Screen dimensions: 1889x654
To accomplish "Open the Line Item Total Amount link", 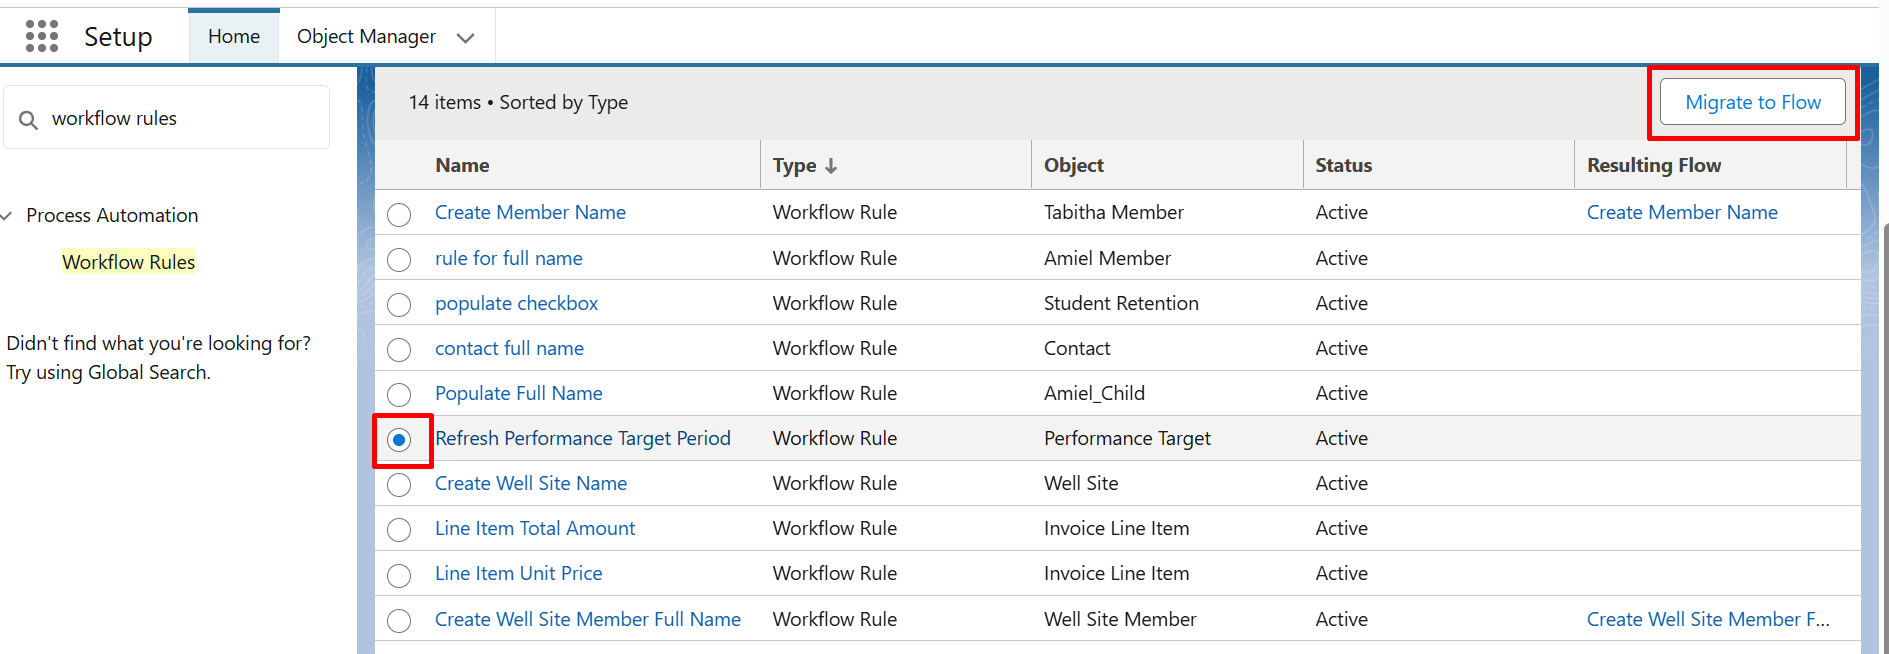I will [535, 528].
